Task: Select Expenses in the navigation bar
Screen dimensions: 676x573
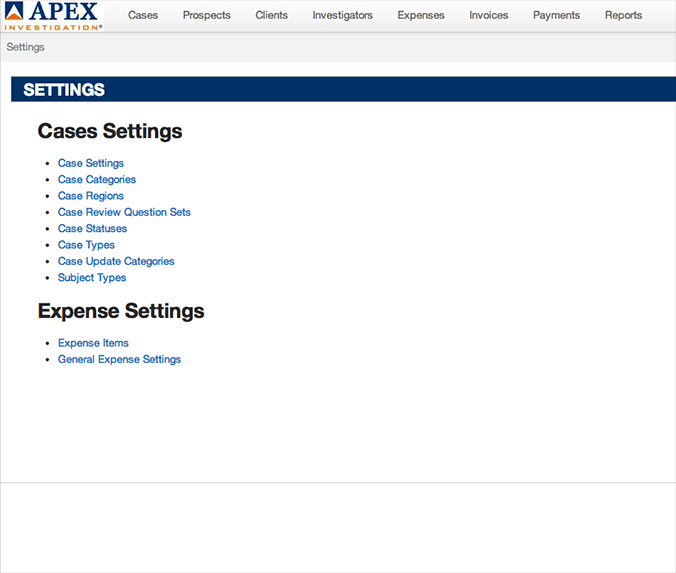Action: pos(421,15)
